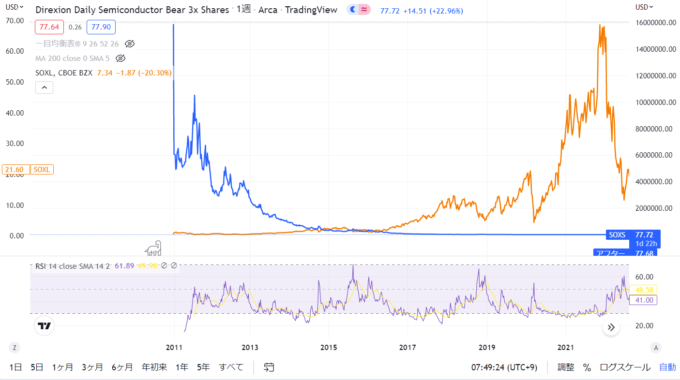Click the A auto-scale circle icon
This screenshot has width=680, height=380.
coord(656,347)
